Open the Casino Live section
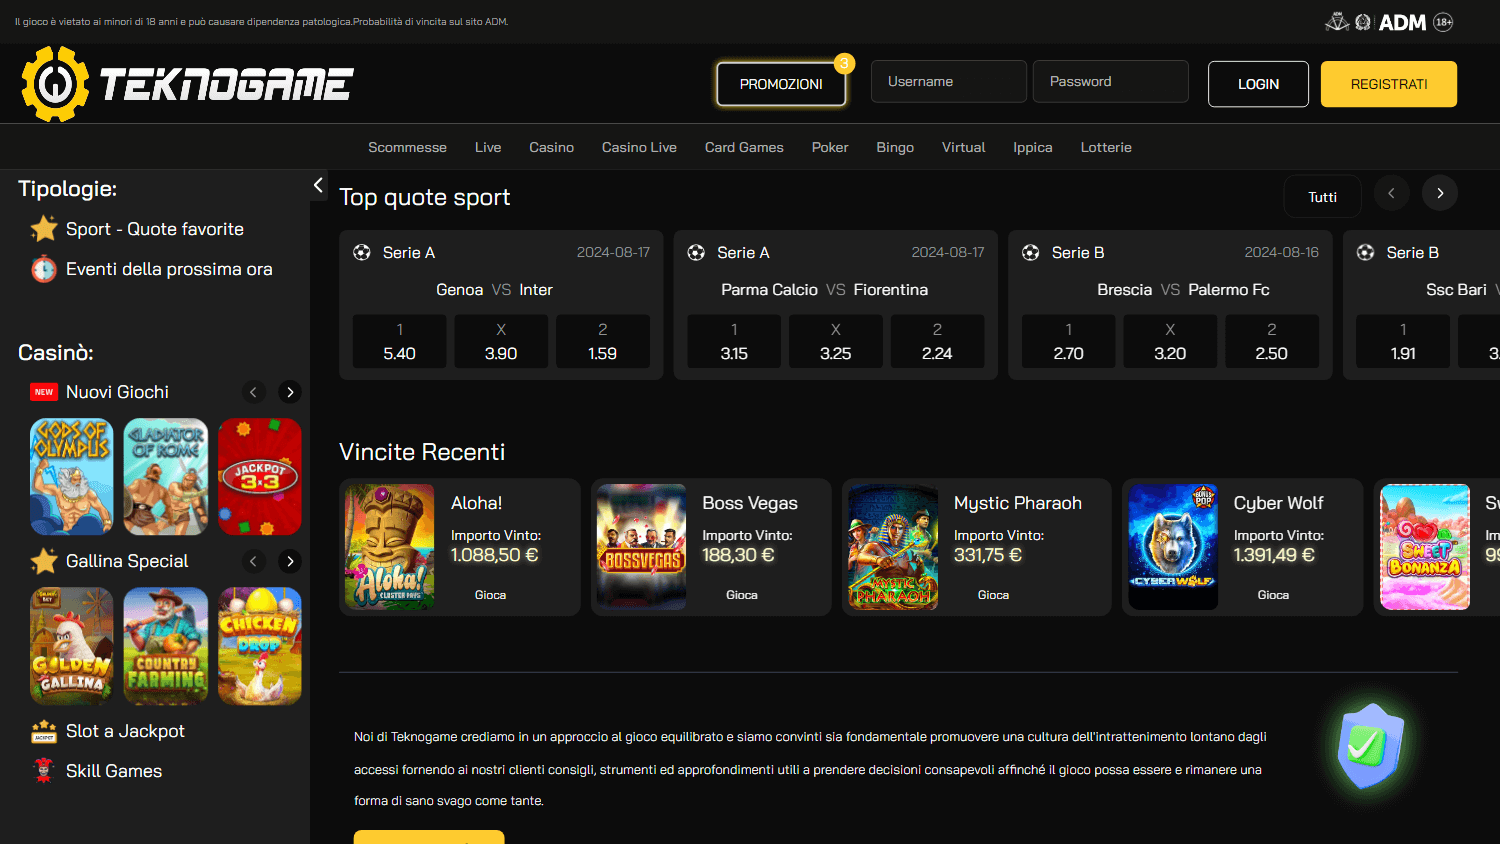This screenshot has height=844, width=1500. coord(639,147)
